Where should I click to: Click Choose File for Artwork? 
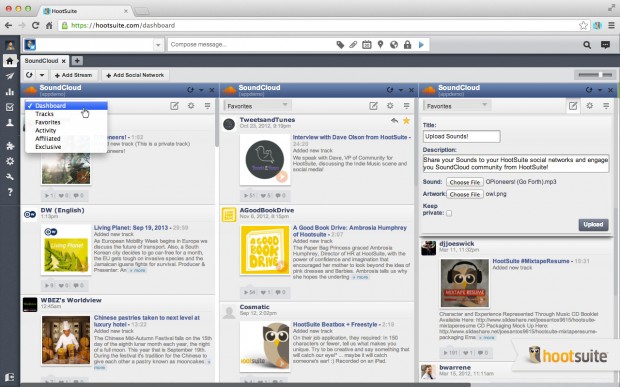coord(465,194)
